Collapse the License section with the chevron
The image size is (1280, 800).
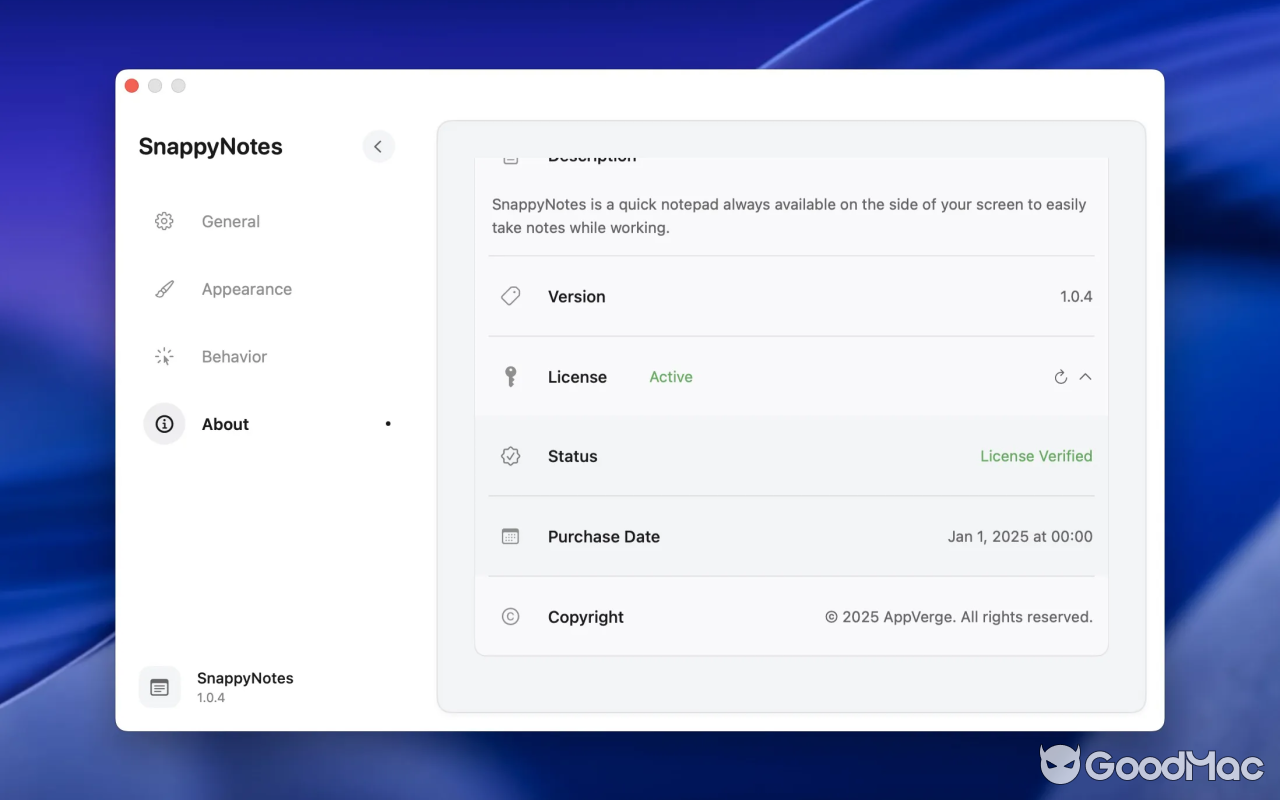click(x=1083, y=377)
